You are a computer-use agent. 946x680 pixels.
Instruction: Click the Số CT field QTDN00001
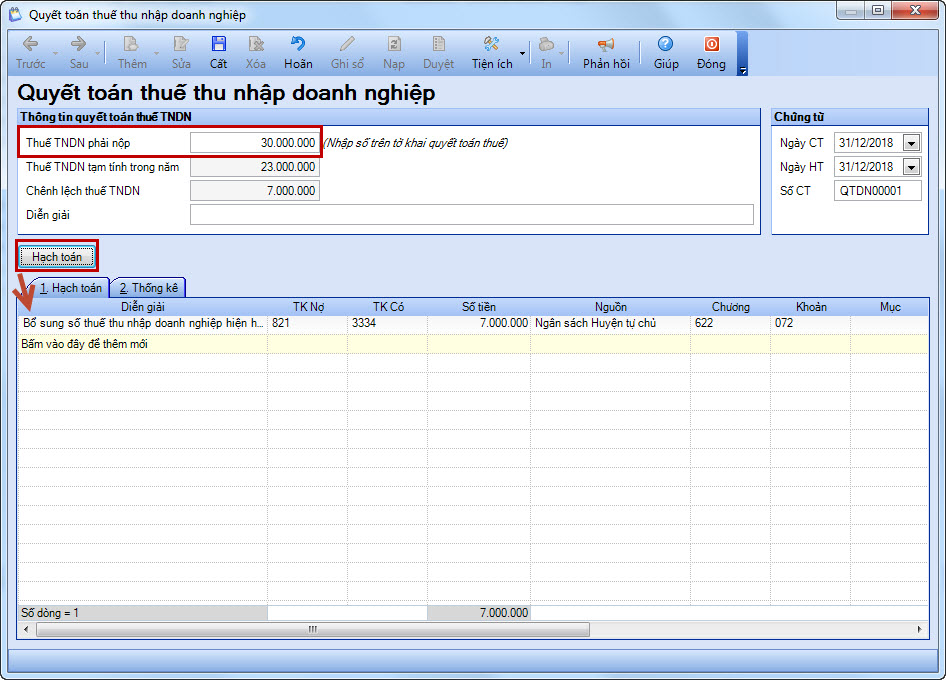[x=878, y=191]
